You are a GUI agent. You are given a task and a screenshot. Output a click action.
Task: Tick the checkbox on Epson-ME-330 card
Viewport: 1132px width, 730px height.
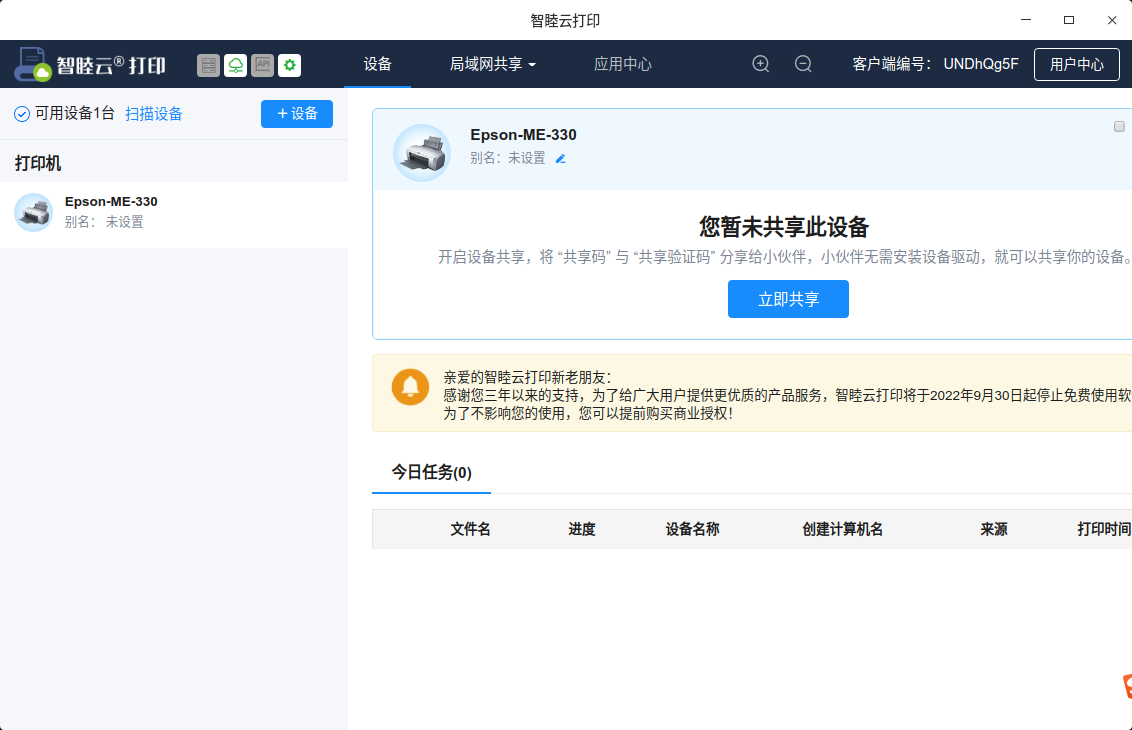point(1119,127)
